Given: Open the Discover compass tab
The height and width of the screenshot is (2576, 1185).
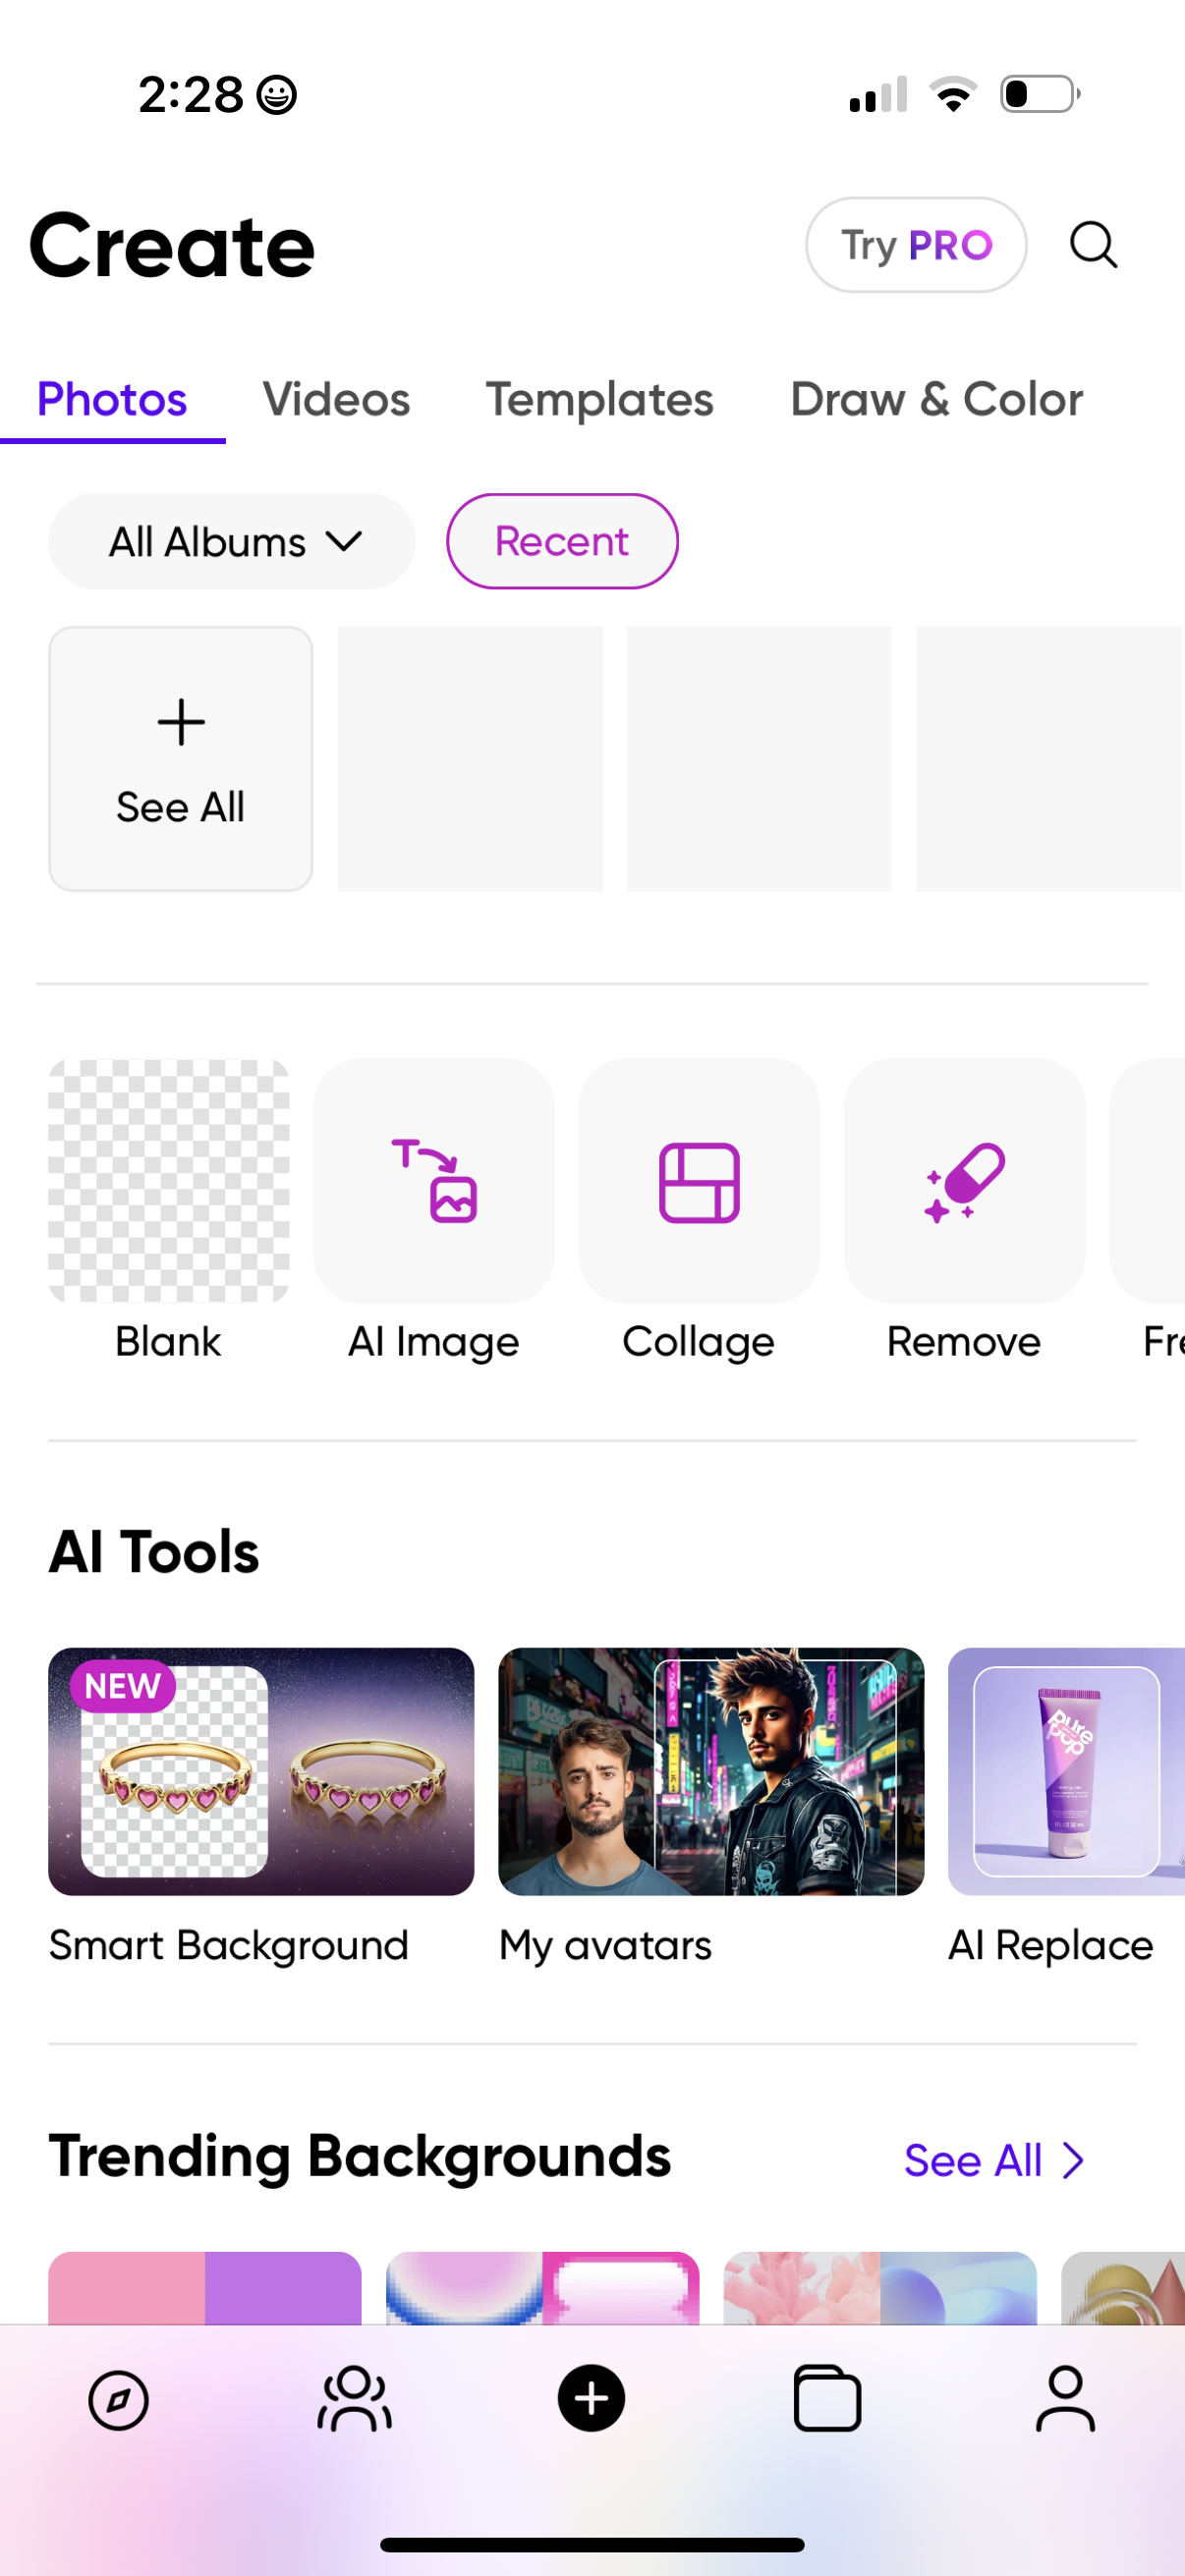Looking at the screenshot, I should pyautogui.click(x=118, y=2399).
